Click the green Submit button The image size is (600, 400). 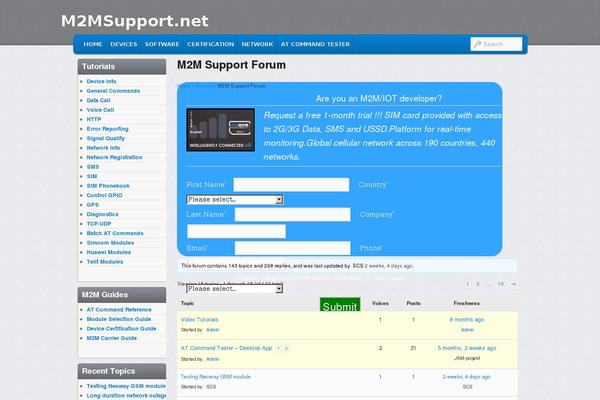pos(340,305)
